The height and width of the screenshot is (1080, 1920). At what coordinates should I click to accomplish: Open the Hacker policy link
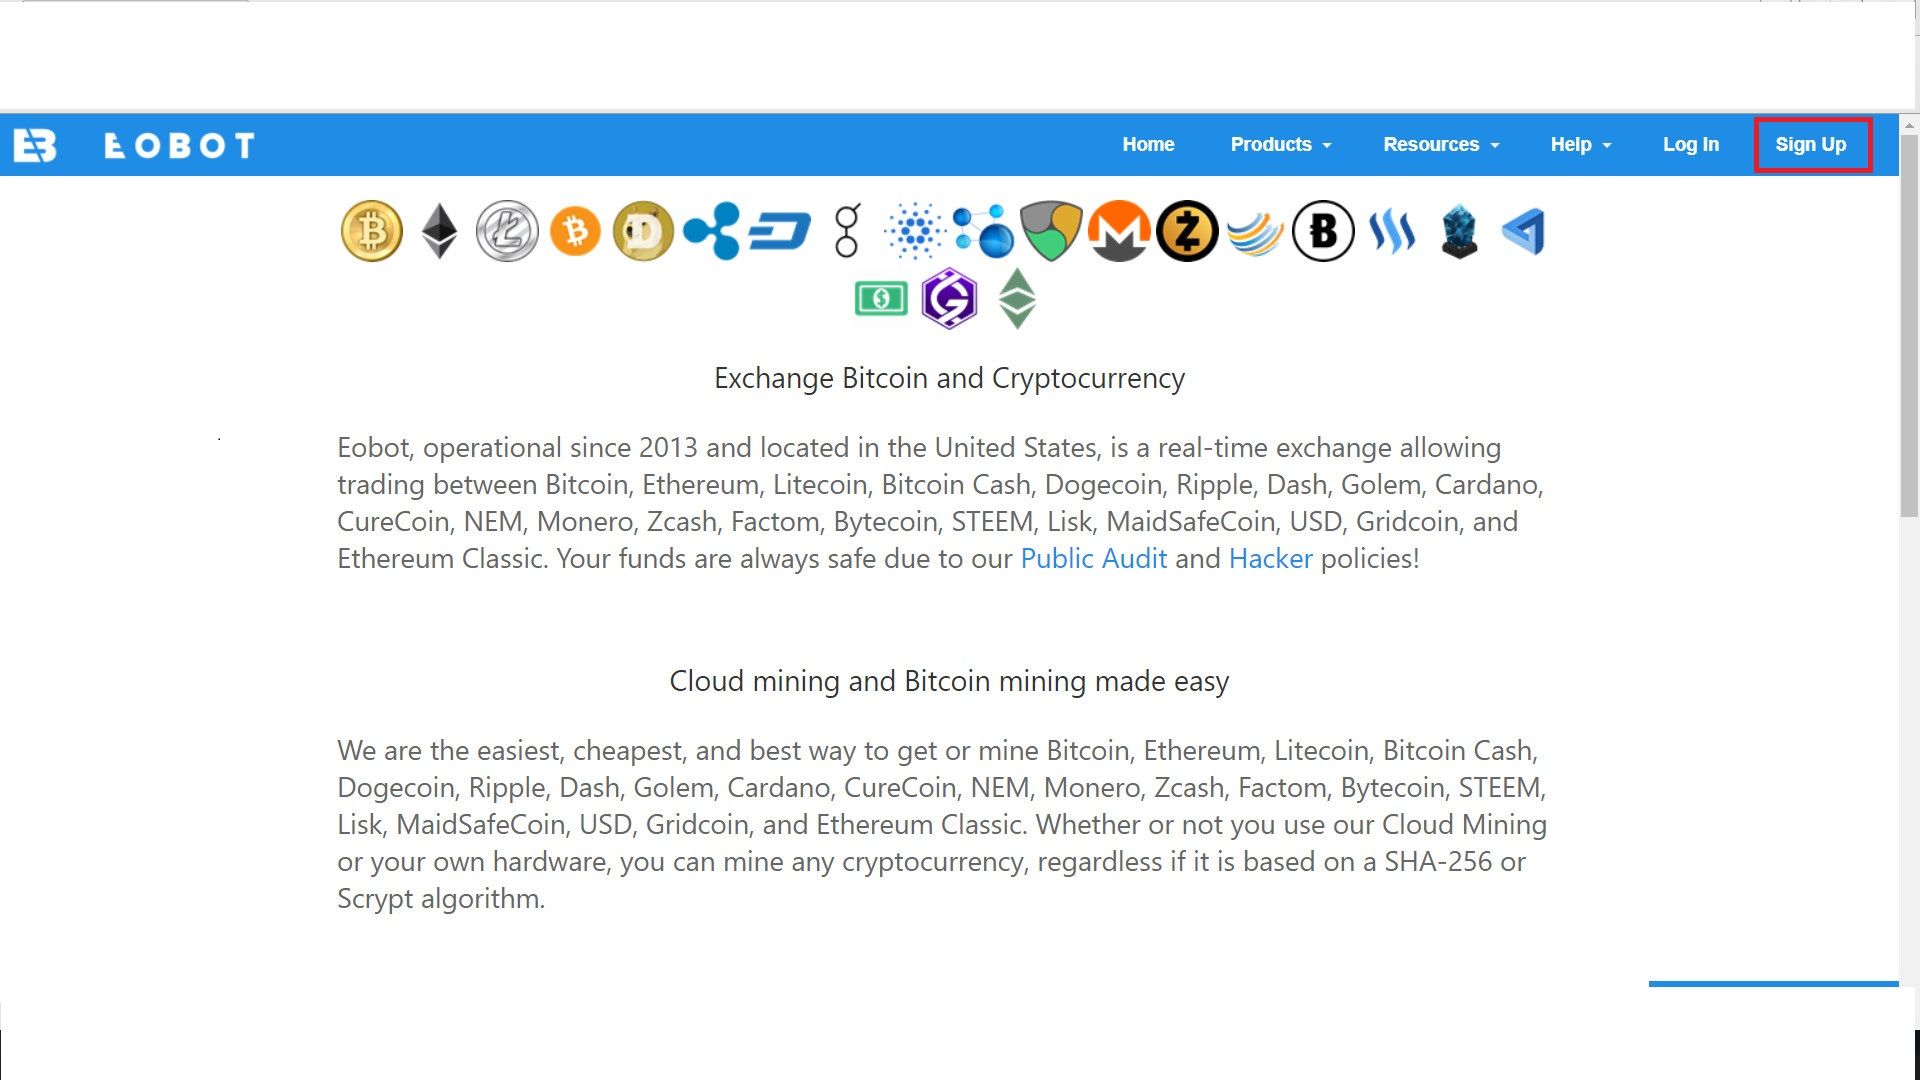tap(1270, 558)
